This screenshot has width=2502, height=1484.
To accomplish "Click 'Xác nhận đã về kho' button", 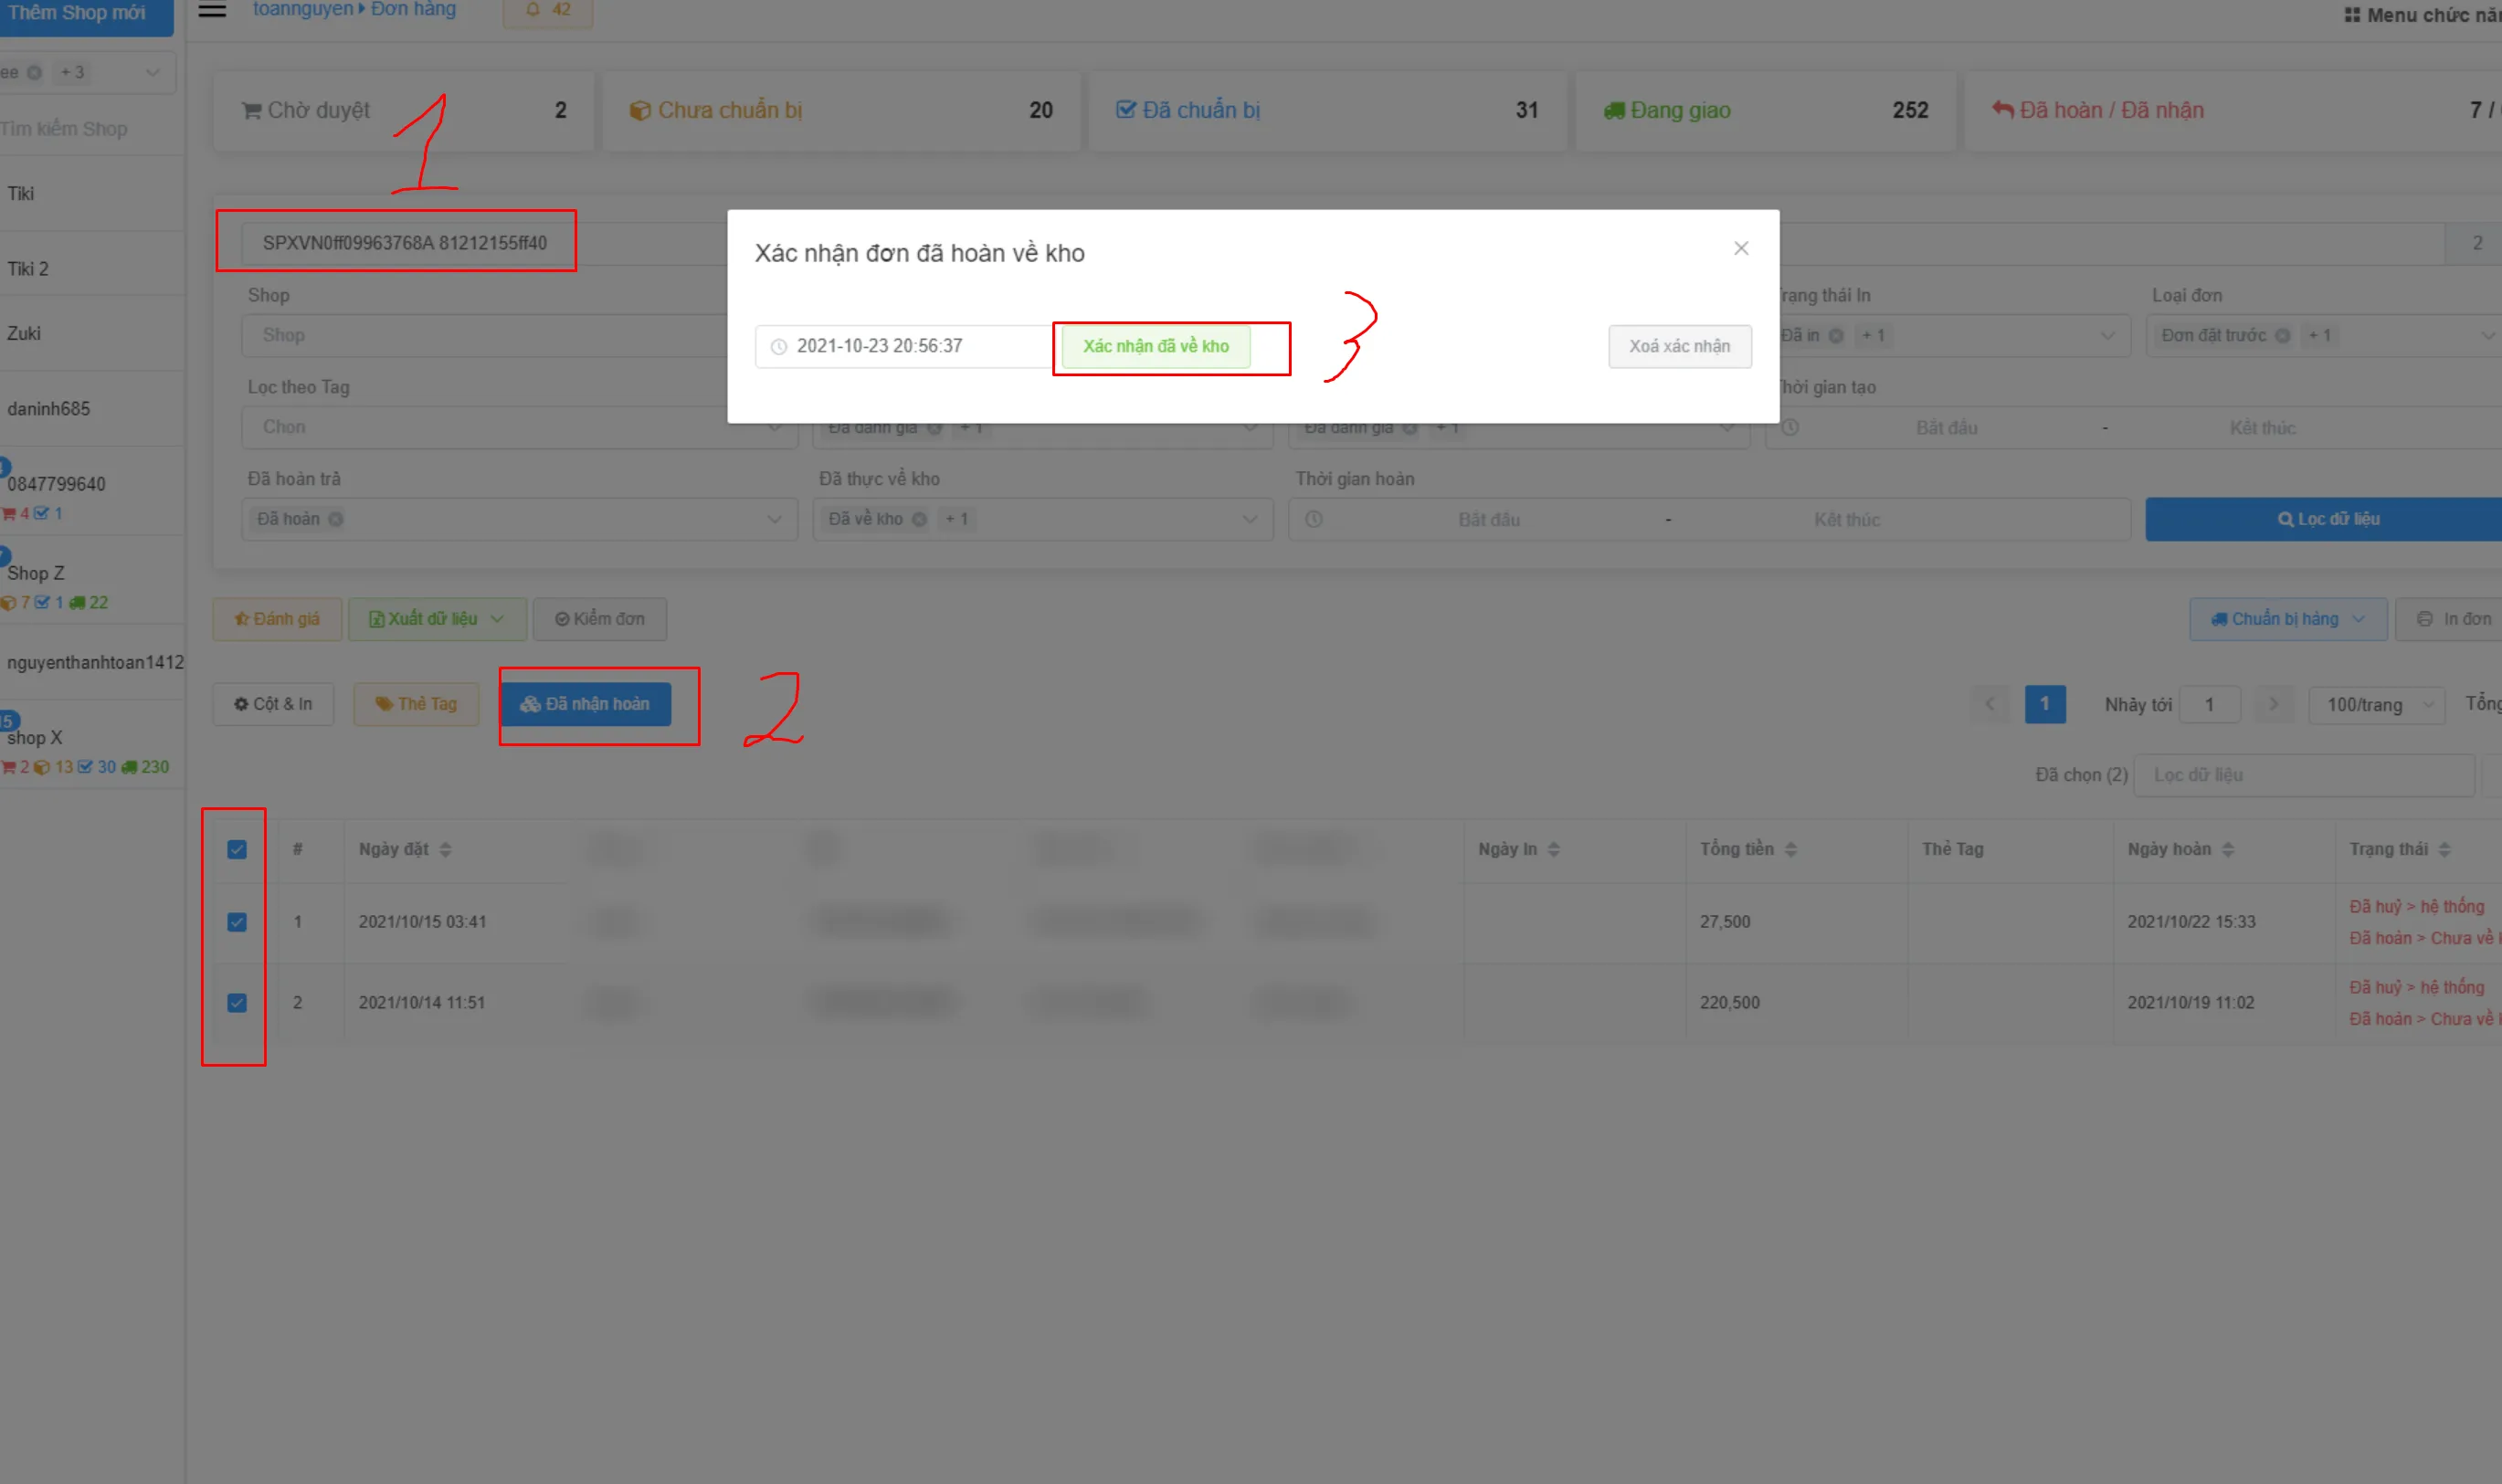I will pos(1156,347).
